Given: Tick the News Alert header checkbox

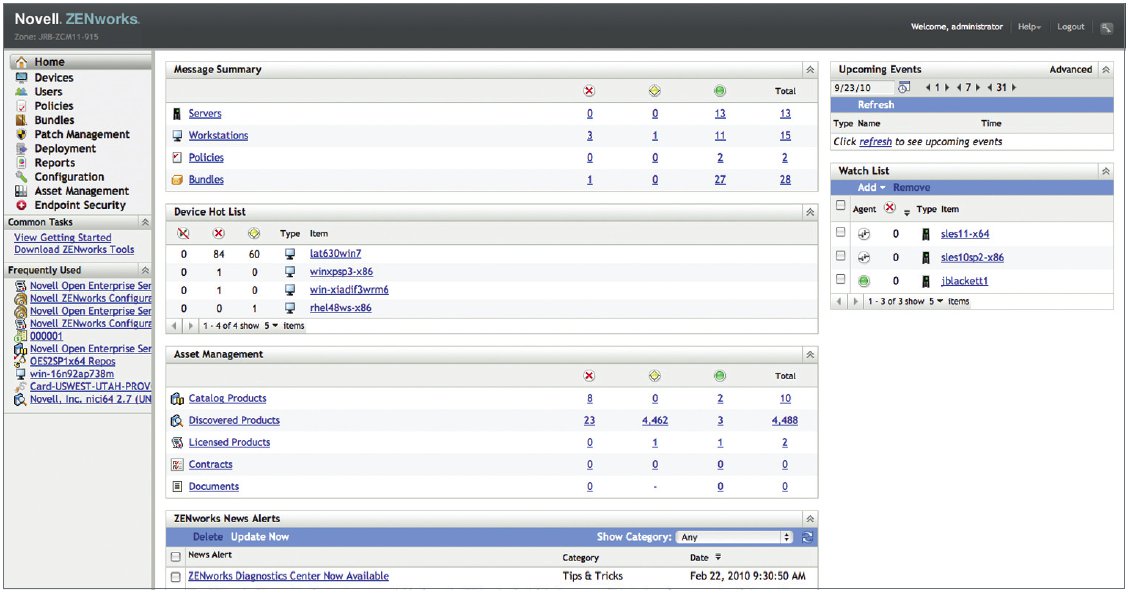Looking at the screenshot, I should (175, 557).
